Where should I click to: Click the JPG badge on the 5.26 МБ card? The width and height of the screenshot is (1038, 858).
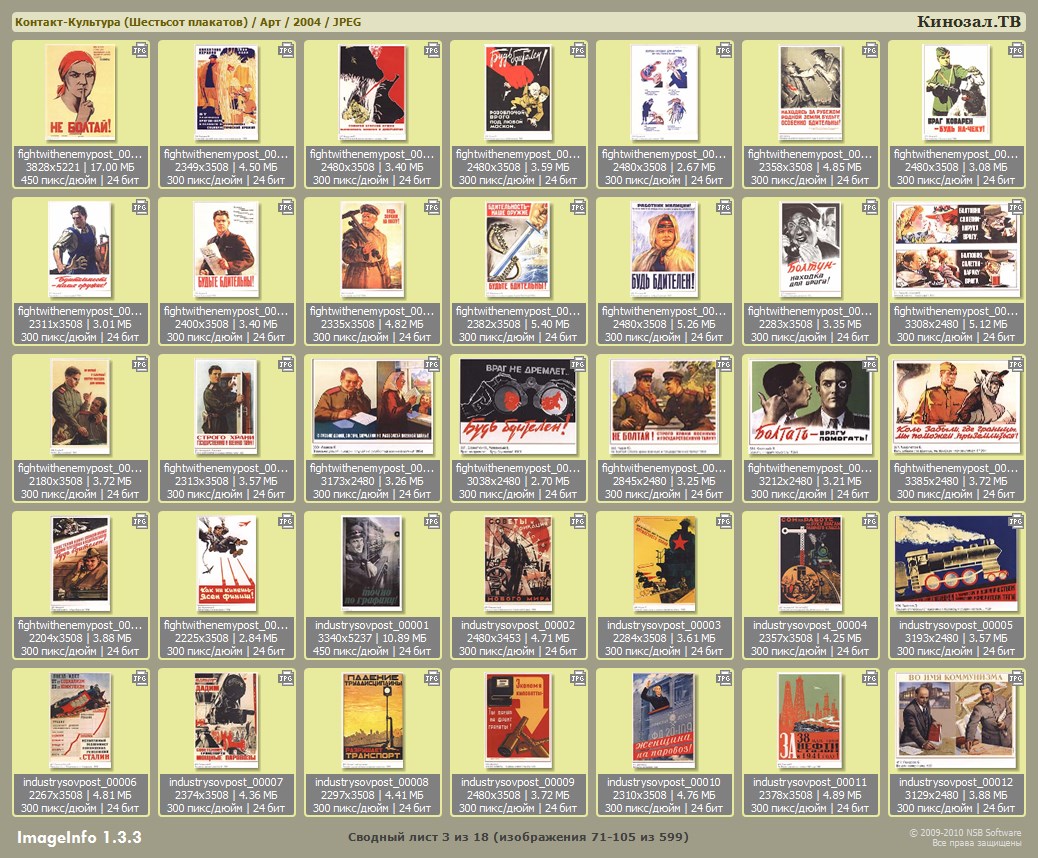pos(724,208)
